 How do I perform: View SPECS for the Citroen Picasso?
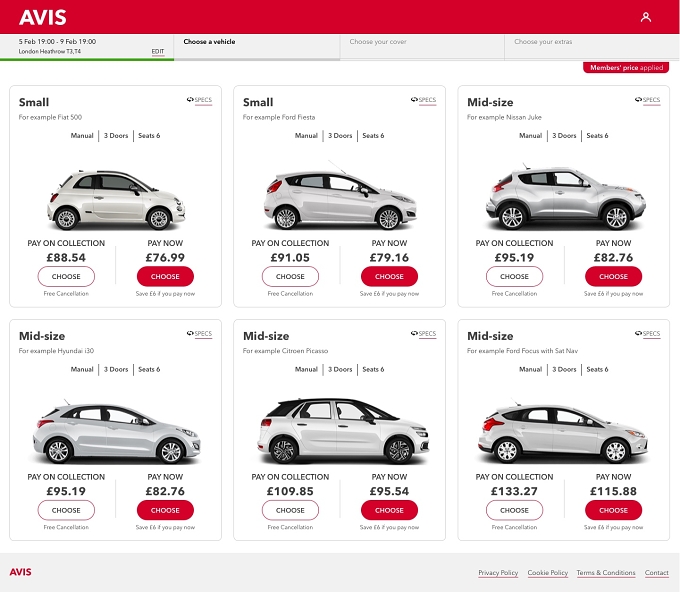pos(424,334)
